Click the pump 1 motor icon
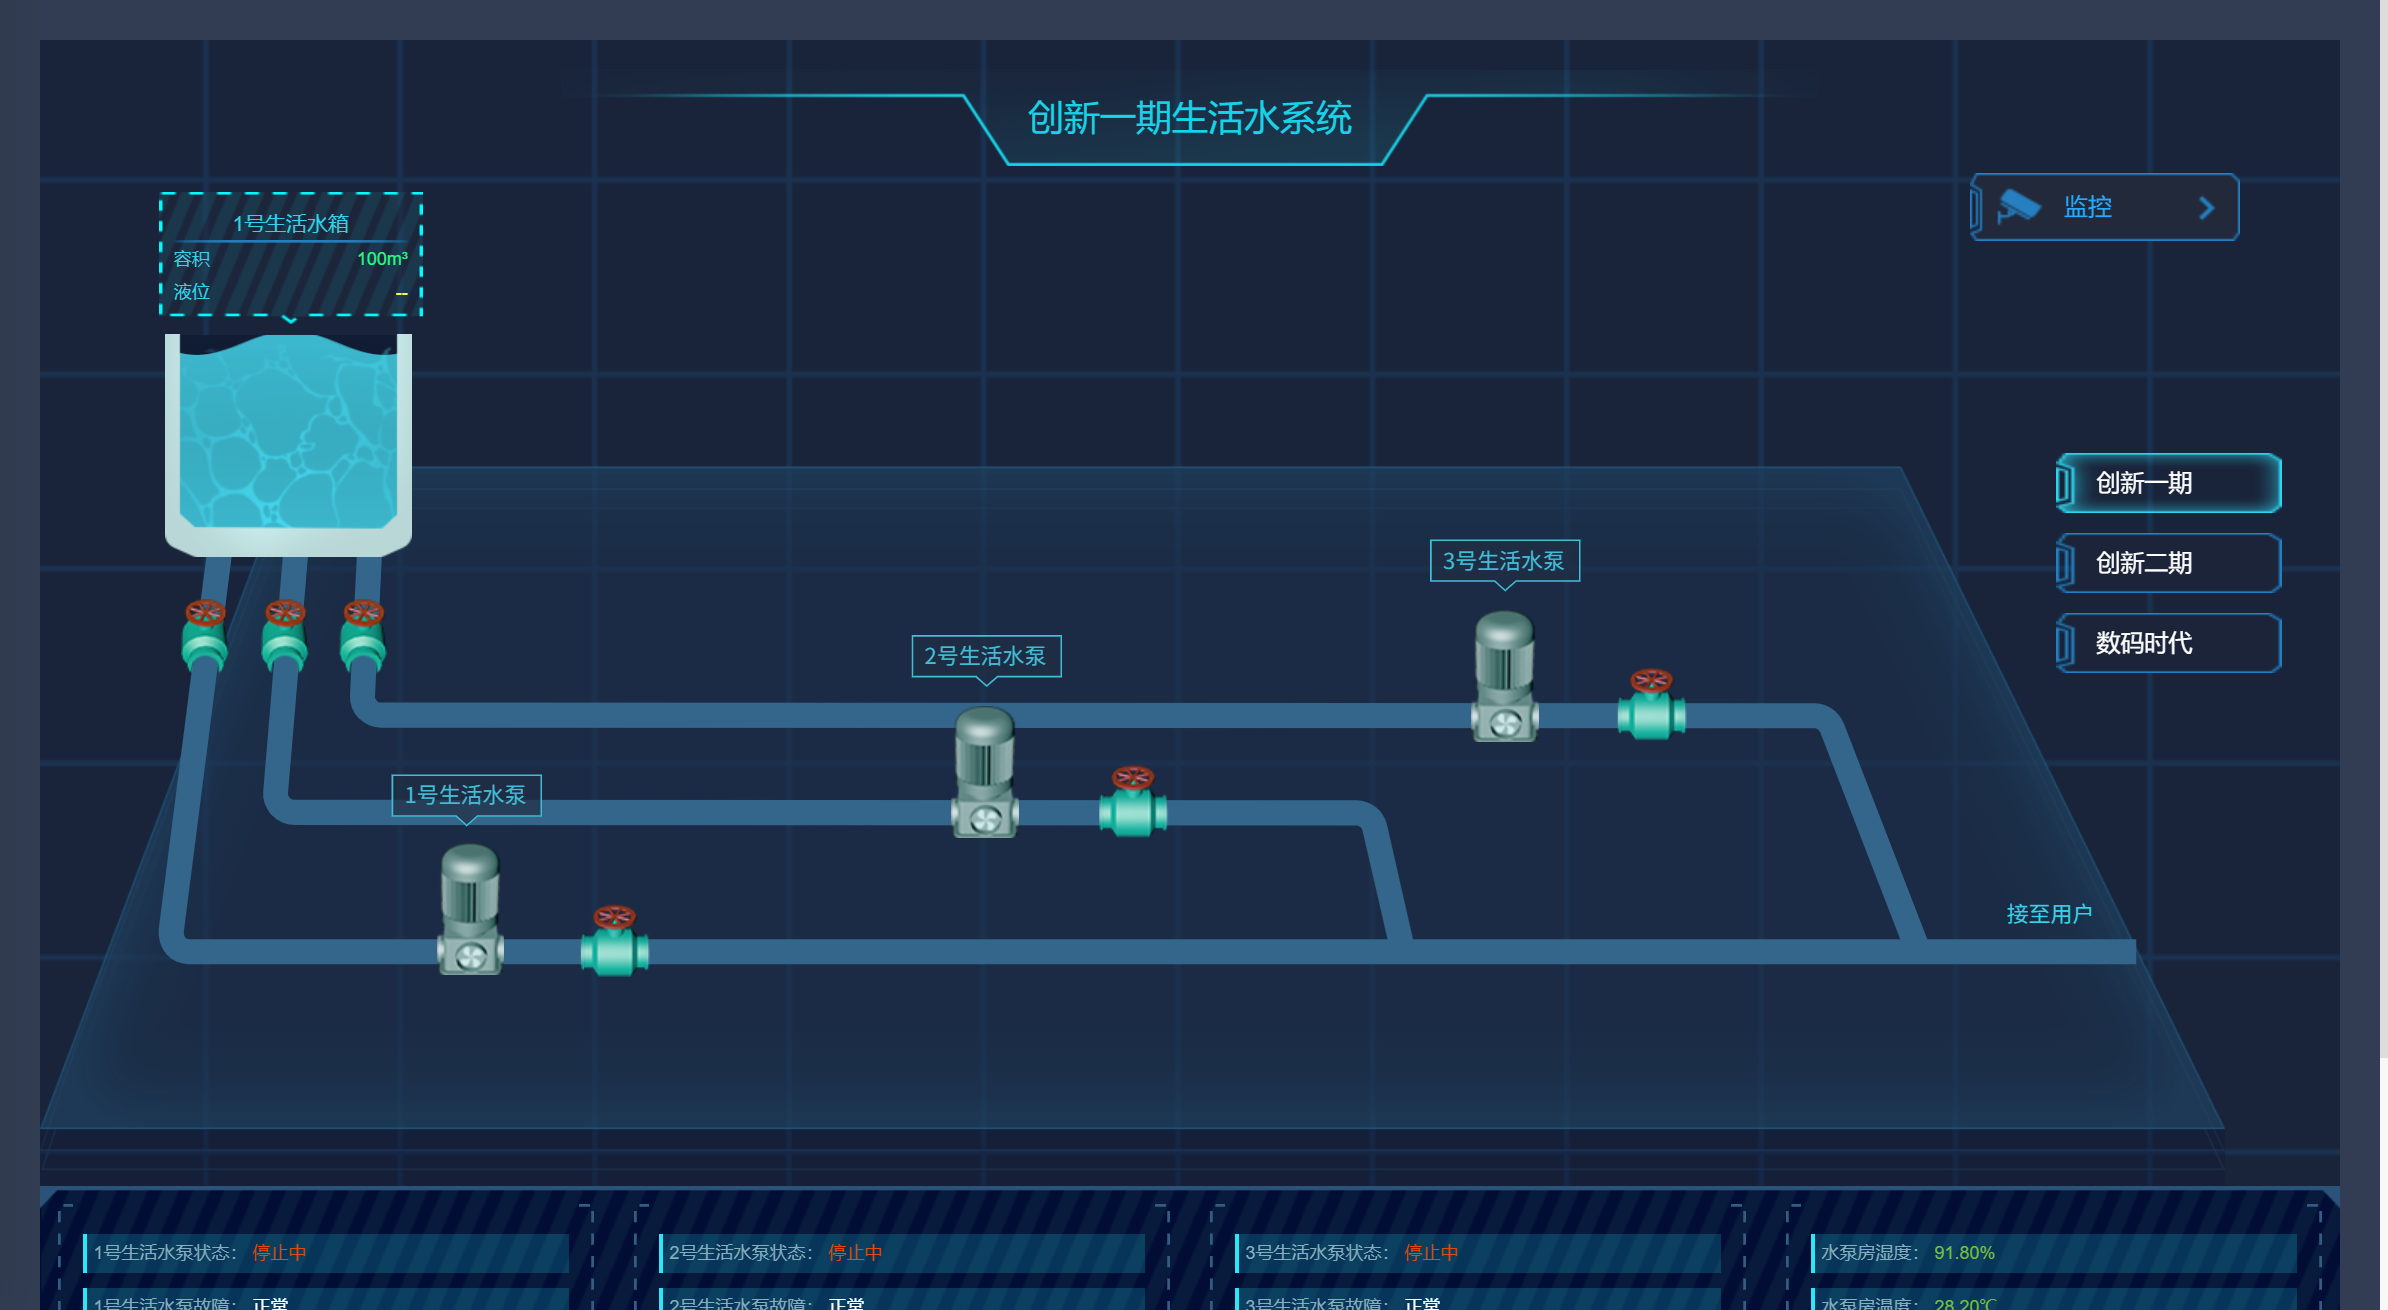The height and width of the screenshot is (1310, 2388). click(x=470, y=907)
